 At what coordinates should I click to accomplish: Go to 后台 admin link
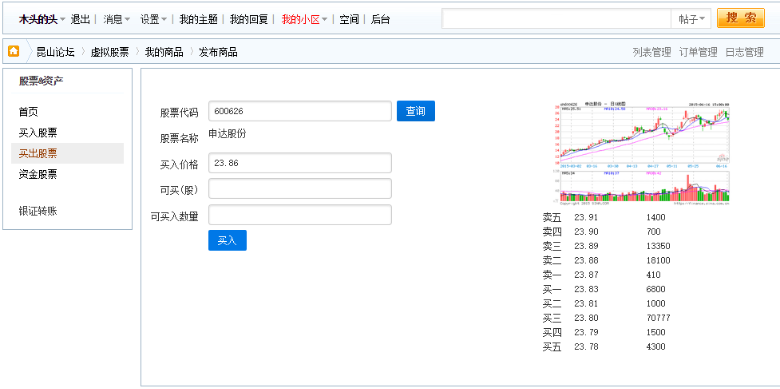pos(381,20)
